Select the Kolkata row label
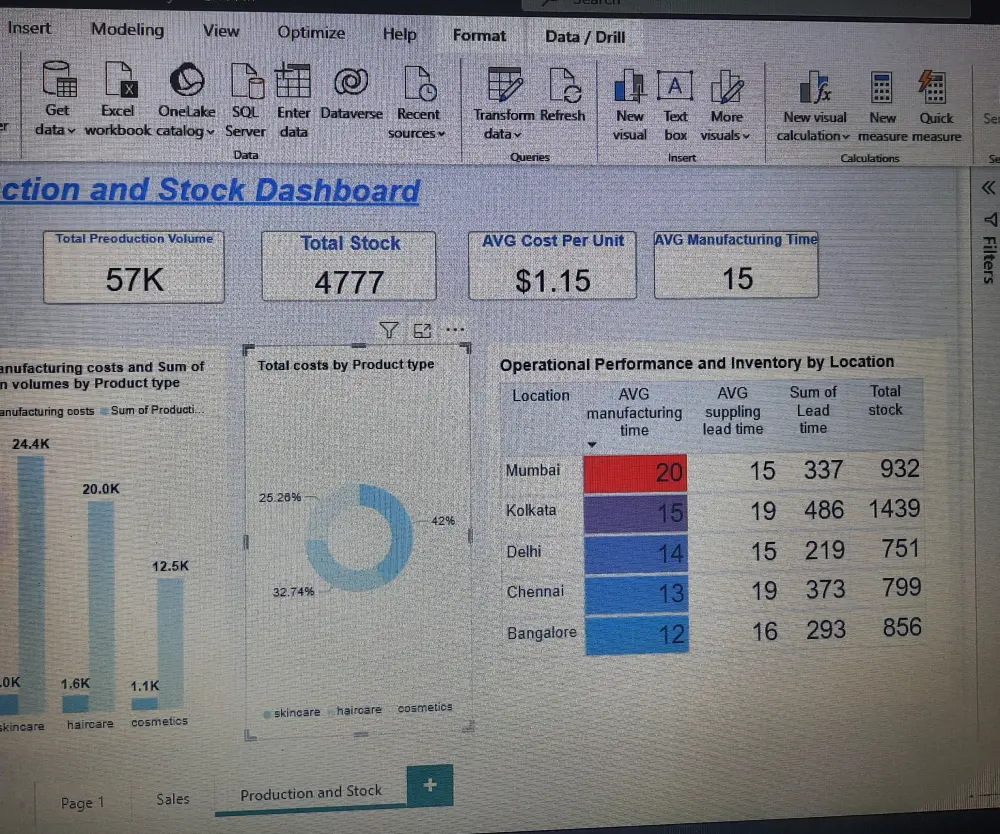This screenshot has width=1000, height=834. (531, 510)
